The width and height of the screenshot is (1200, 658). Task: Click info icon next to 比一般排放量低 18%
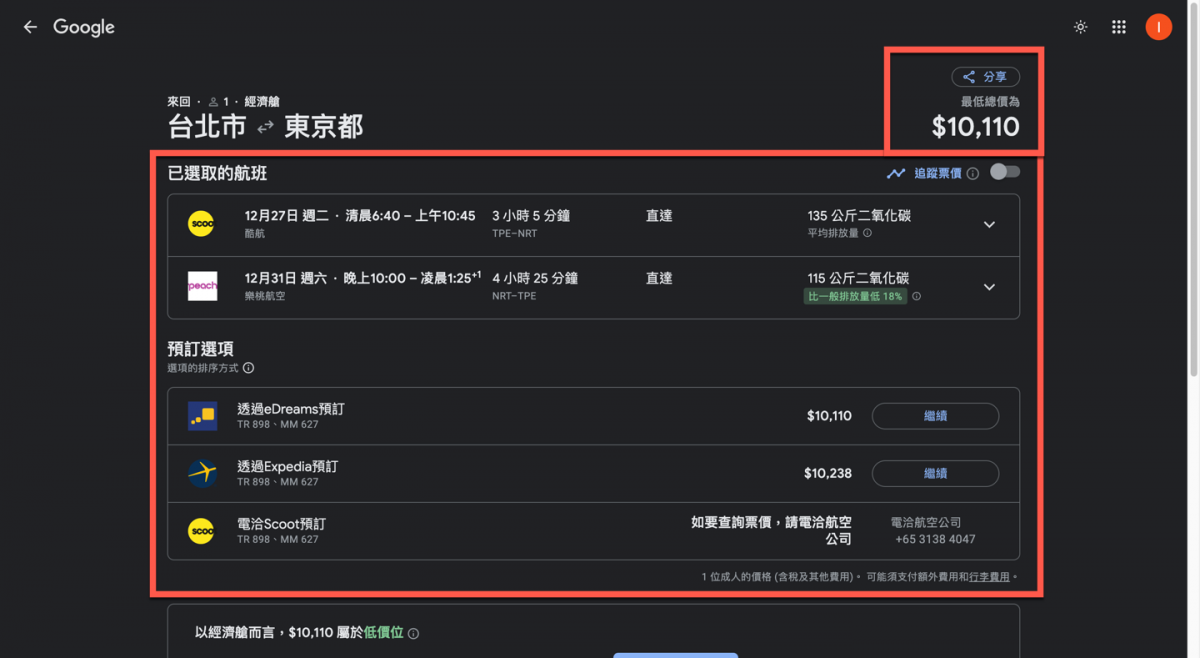tap(916, 296)
